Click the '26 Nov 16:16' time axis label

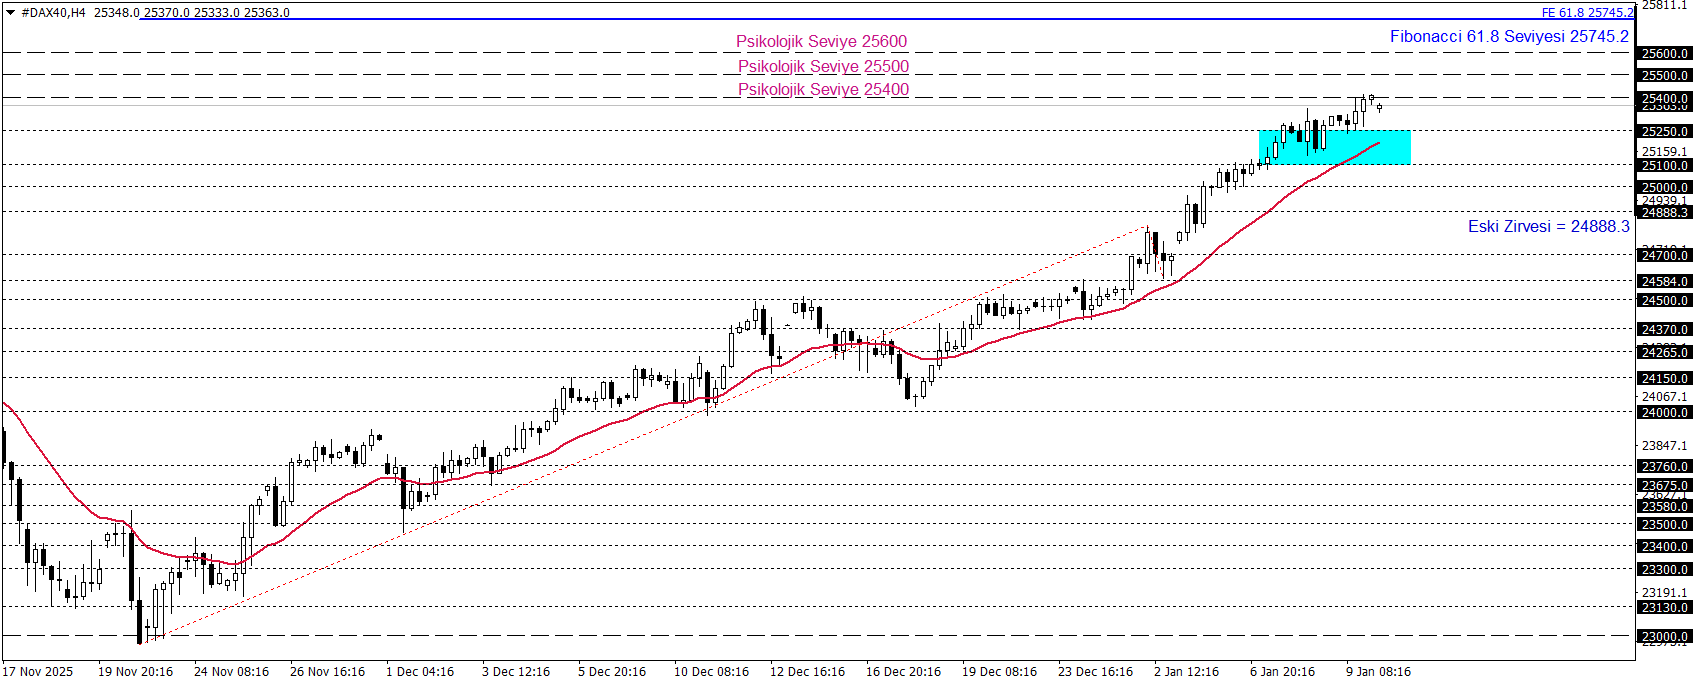pos(327,672)
